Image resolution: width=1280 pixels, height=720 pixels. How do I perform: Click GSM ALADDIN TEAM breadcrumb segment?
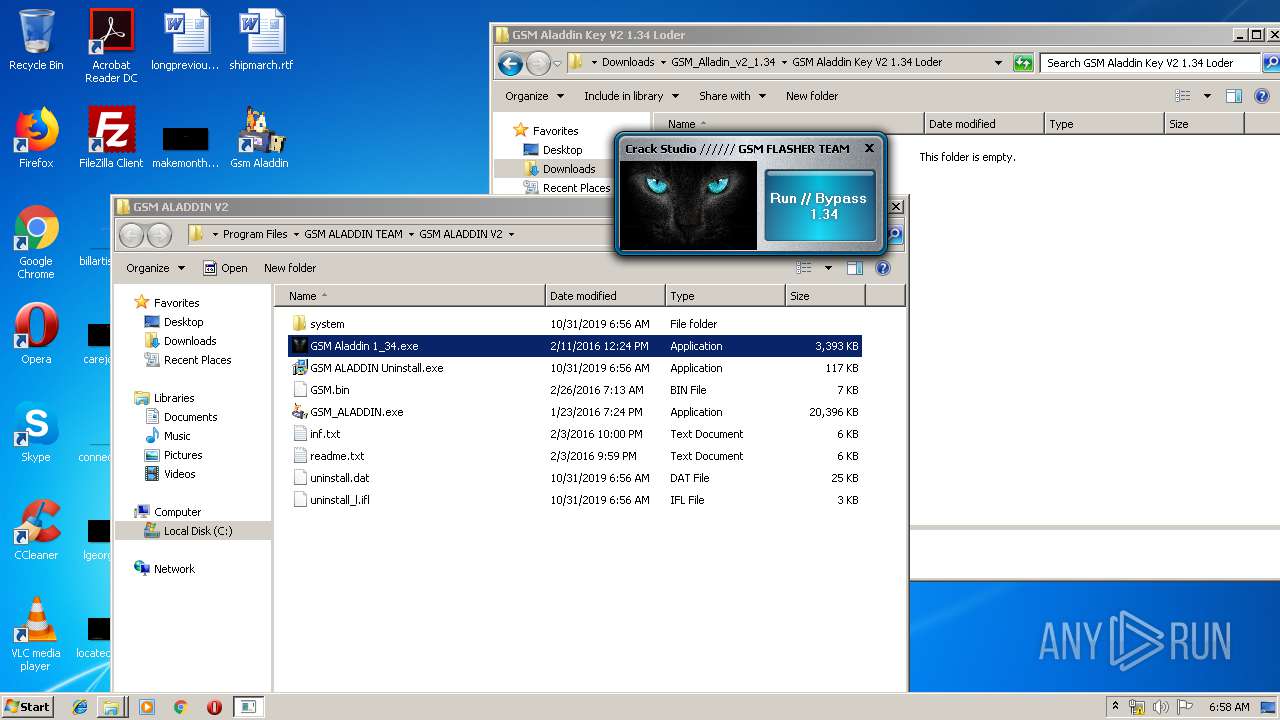[x=353, y=234]
